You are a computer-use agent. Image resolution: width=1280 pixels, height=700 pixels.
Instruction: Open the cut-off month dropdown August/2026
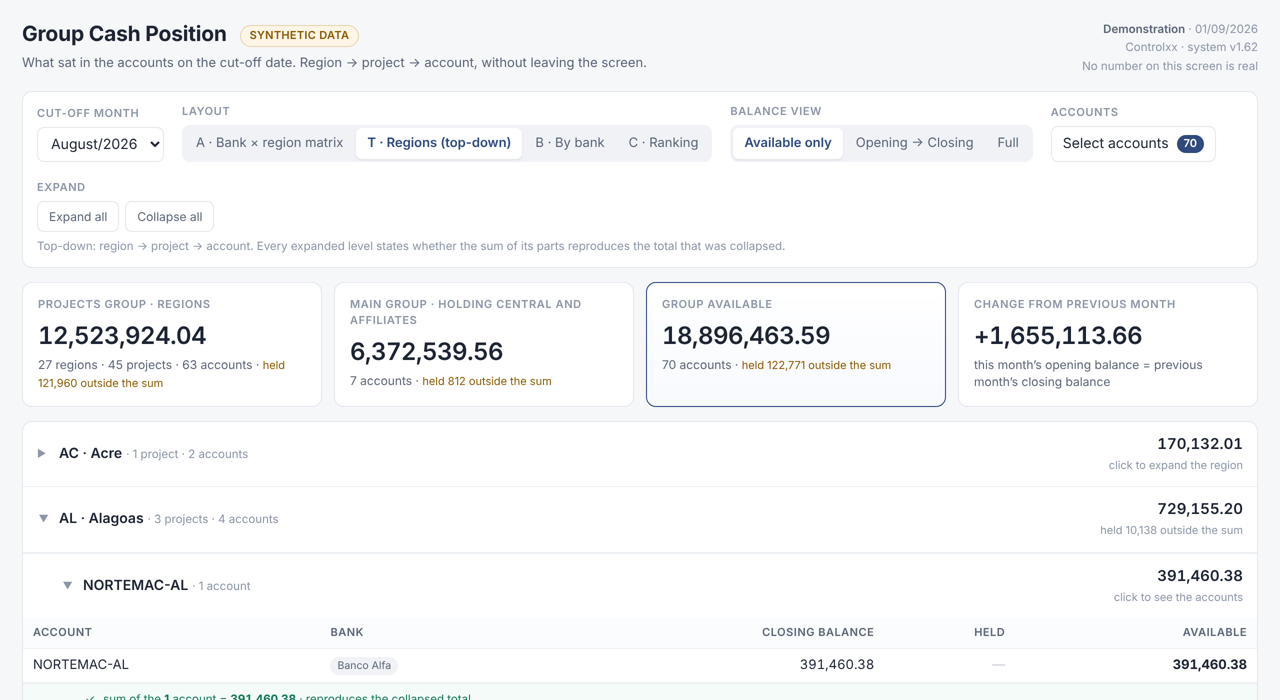pyautogui.click(x=100, y=144)
